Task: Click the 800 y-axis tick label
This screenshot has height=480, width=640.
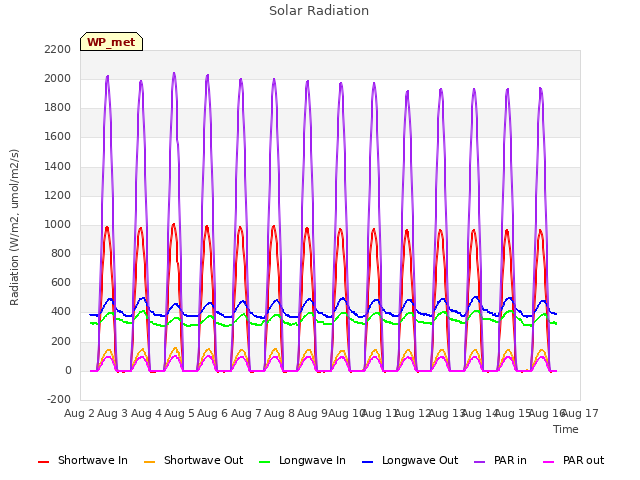Action: 61,254
